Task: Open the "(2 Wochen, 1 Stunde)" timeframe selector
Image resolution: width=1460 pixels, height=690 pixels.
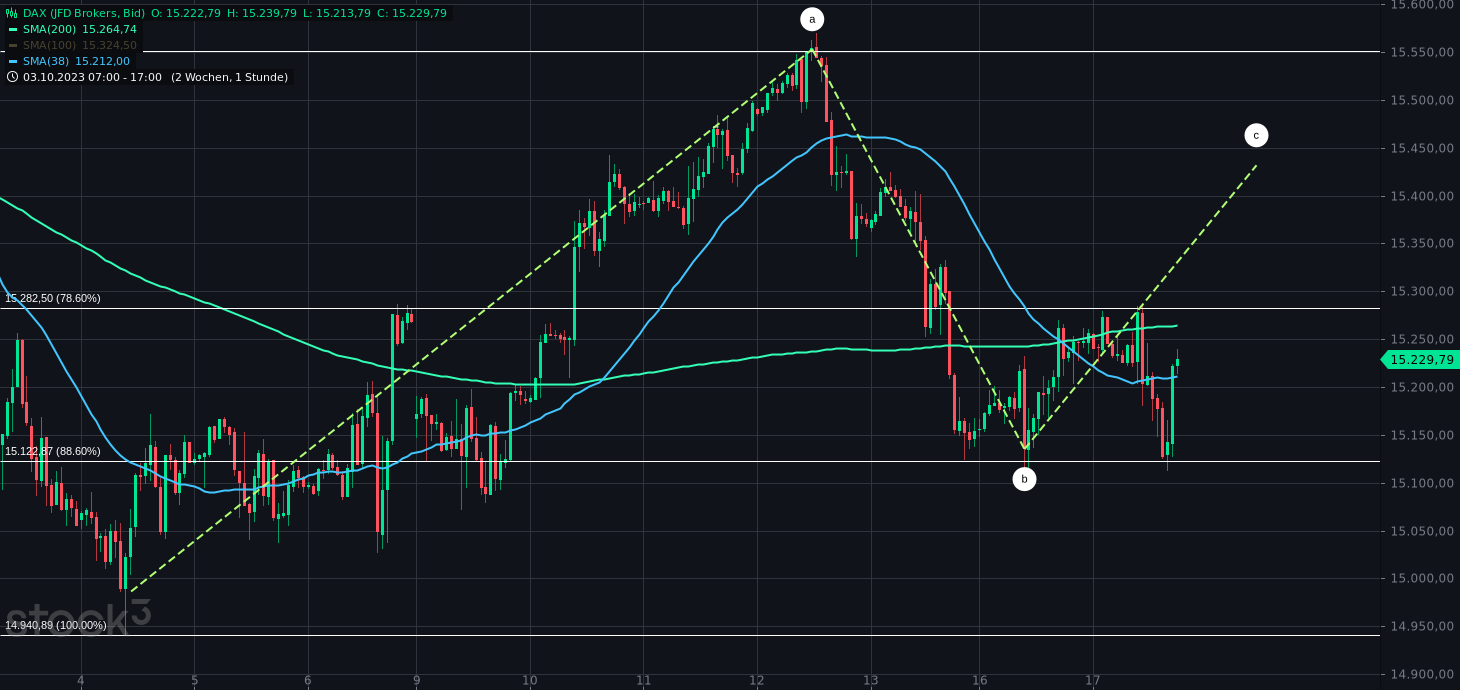Action: coord(228,77)
